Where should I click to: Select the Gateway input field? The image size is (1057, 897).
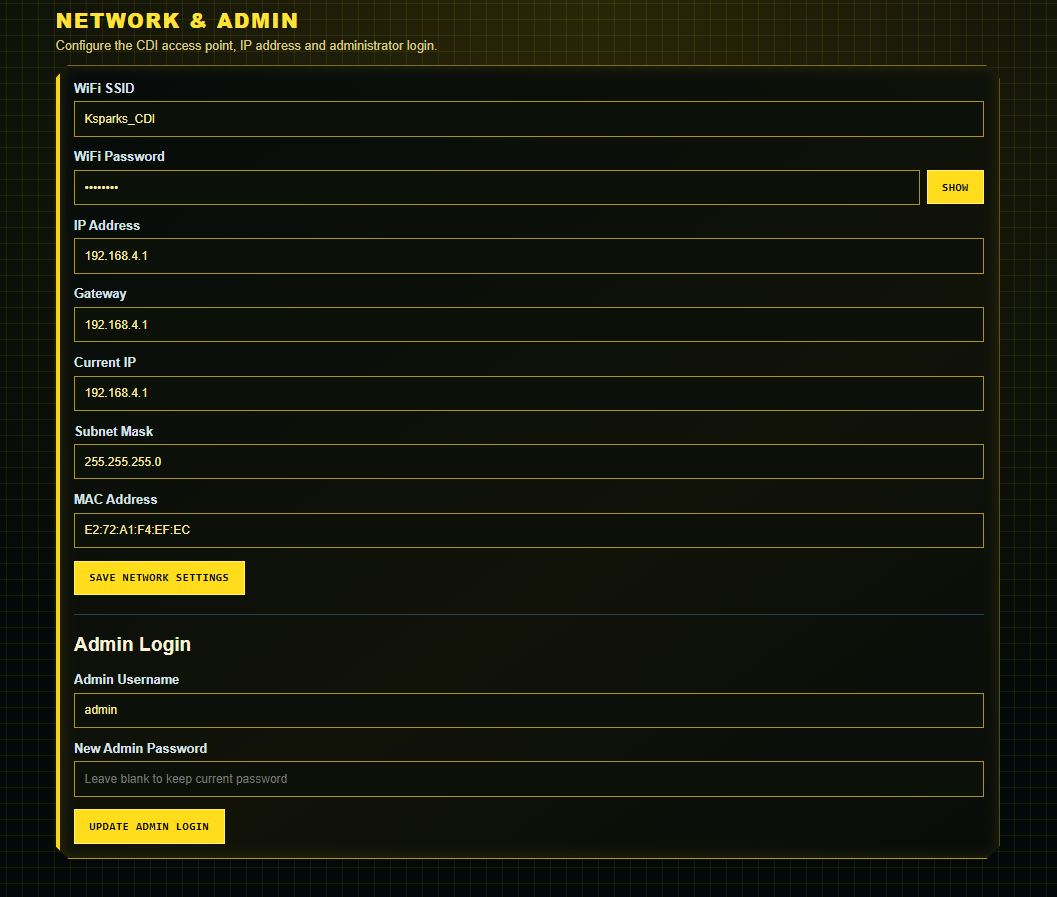tap(528, 325)
